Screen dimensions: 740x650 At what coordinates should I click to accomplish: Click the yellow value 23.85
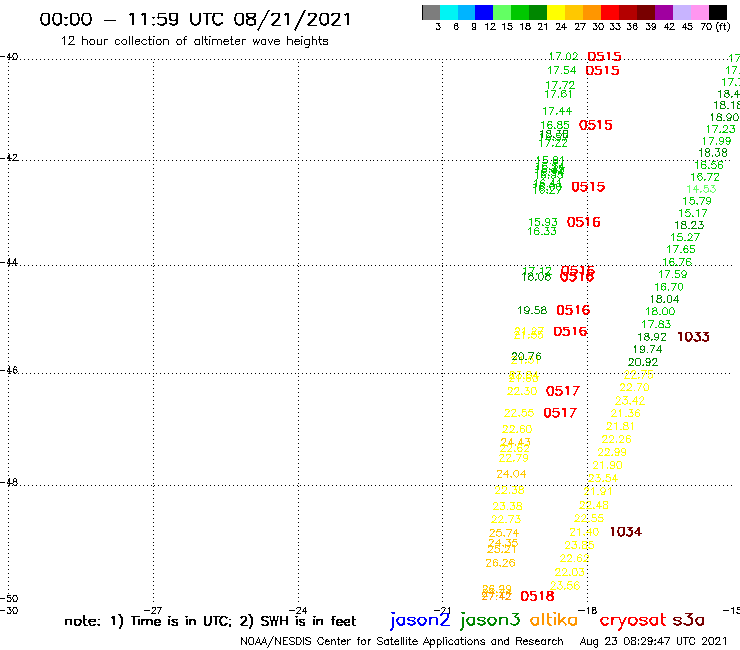pos(579,546)
